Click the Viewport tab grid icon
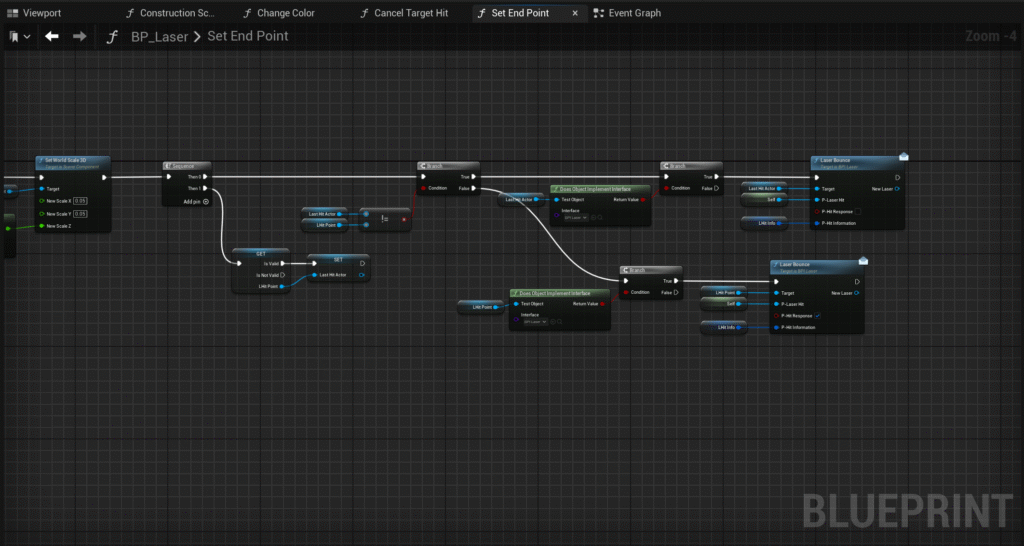The height and width of the screenshot is (546, 1024). point(12,13)
